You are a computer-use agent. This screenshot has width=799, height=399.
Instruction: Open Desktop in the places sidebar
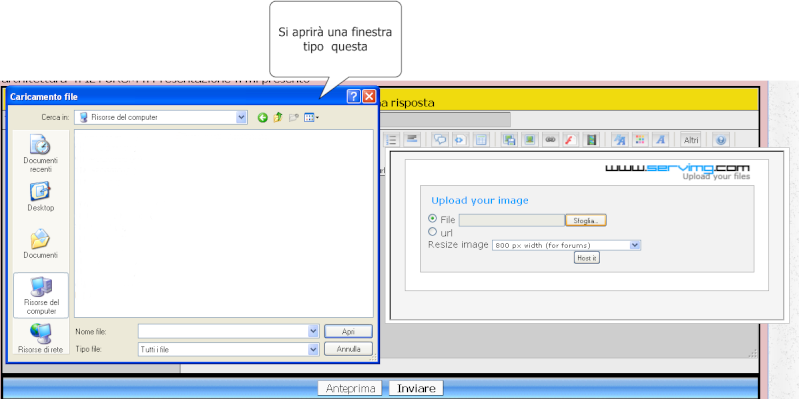point(41,197)
